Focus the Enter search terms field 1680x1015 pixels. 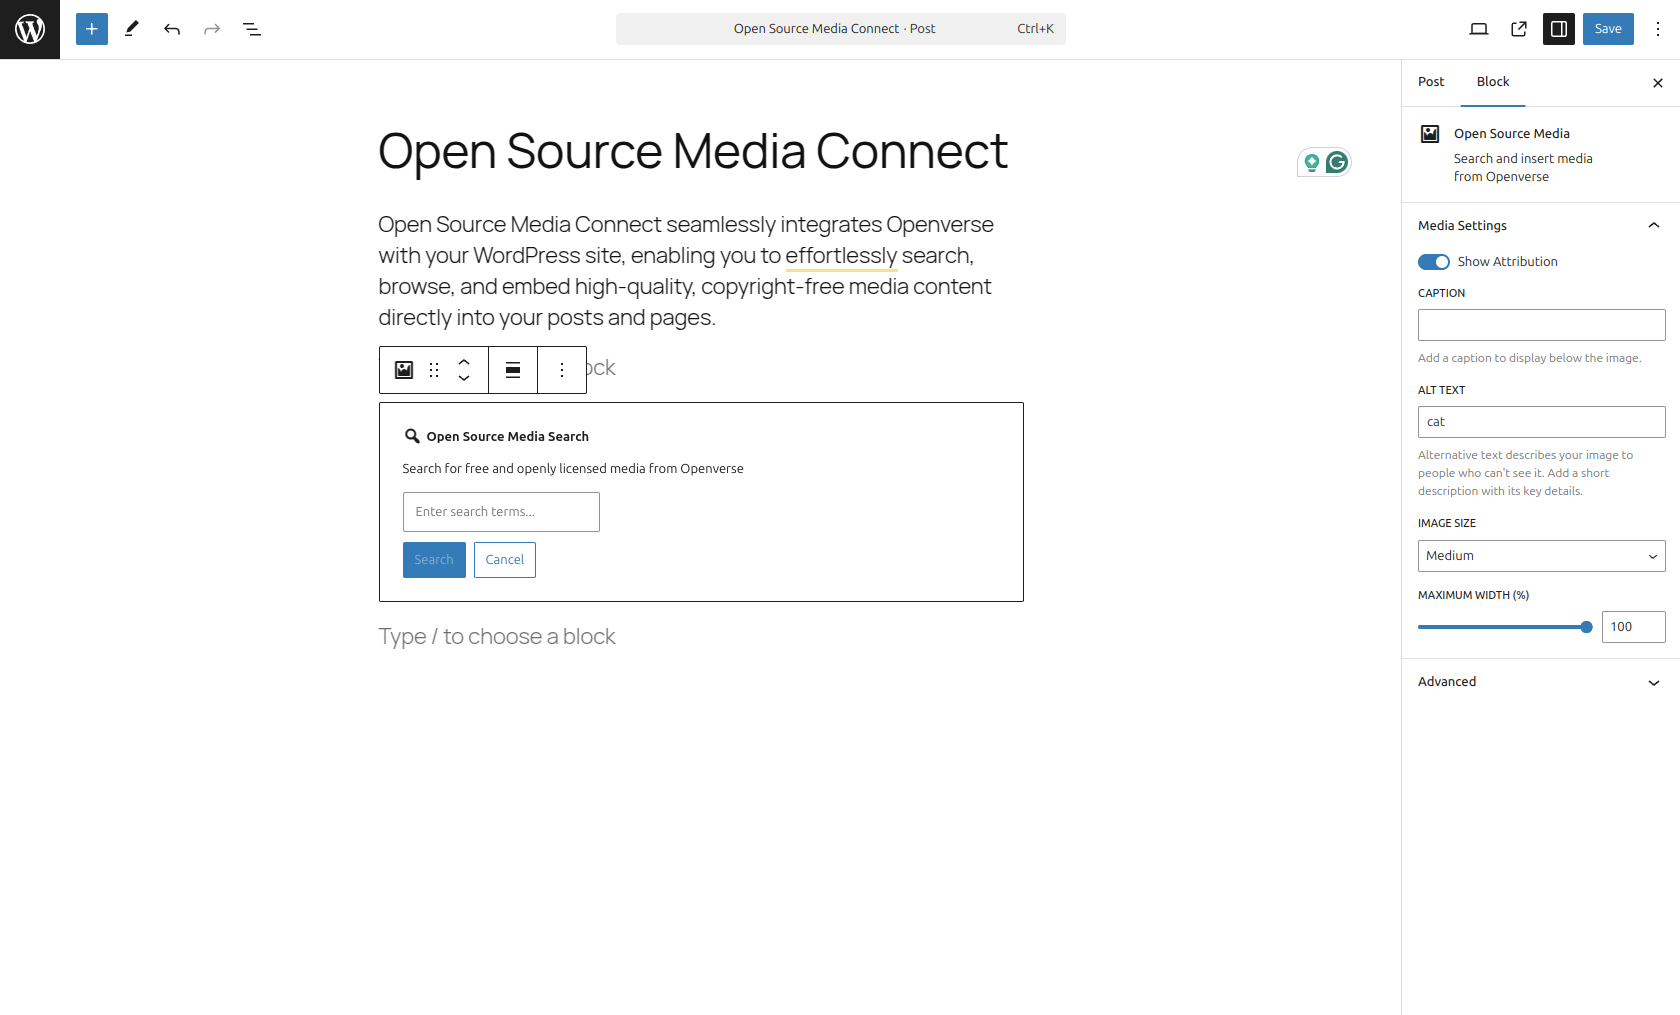[501, 512]
